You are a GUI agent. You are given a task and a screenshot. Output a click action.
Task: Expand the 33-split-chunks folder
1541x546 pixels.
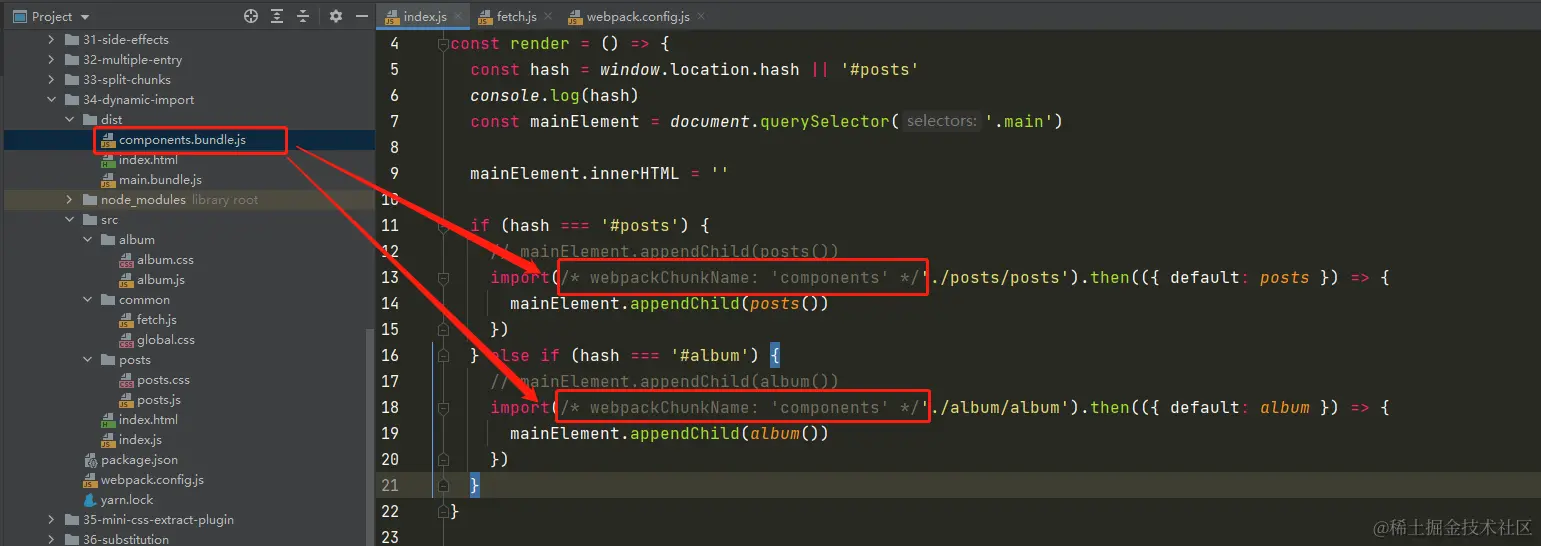tap(52, 80)
